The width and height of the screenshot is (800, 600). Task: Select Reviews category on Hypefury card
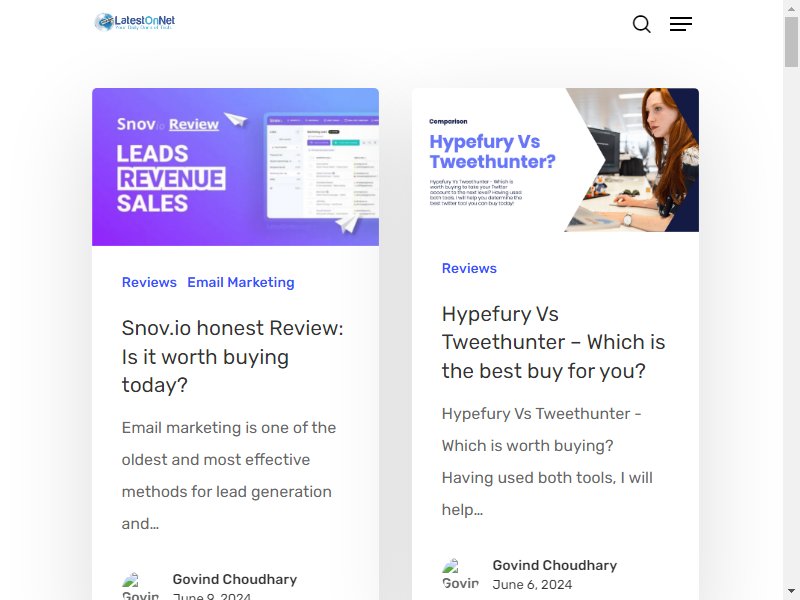pos(469,268)
